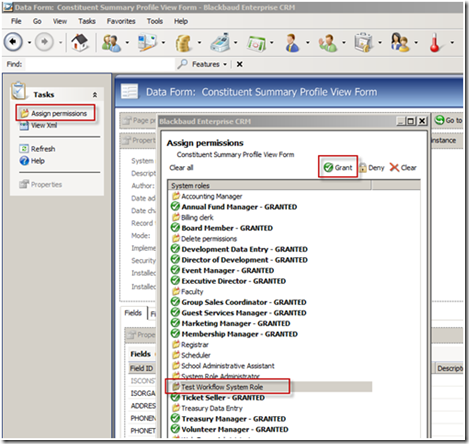
Task: Expand the calendar icon dropdown arrow
Action: [x=272, y=43]
